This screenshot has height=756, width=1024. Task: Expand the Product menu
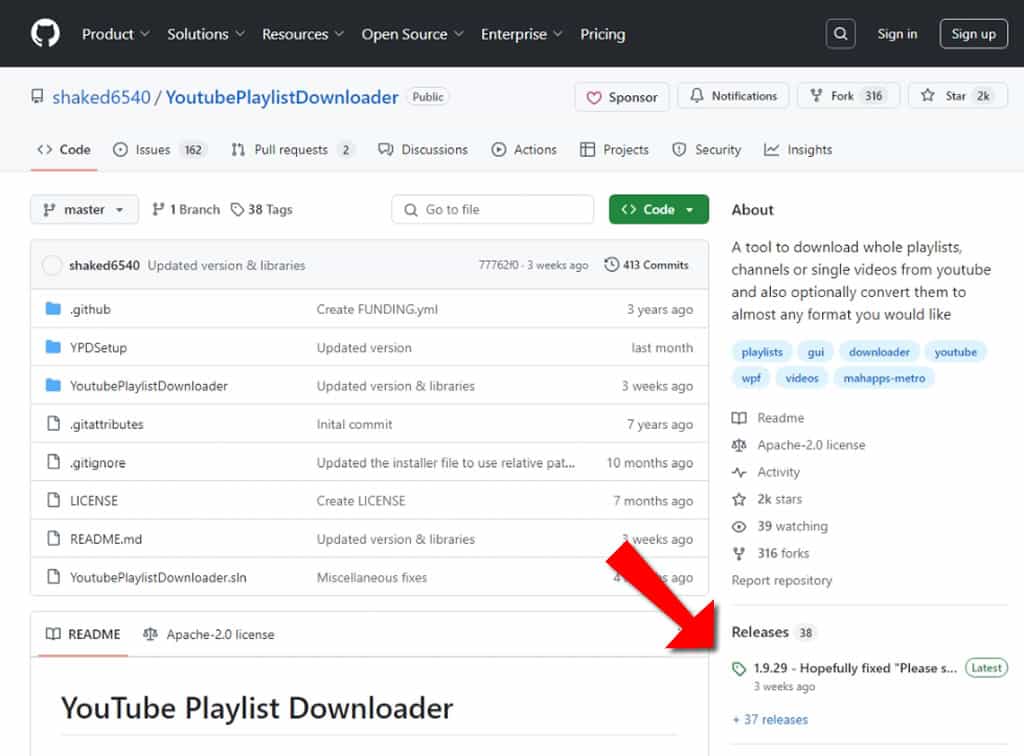(x=116, y=34)
